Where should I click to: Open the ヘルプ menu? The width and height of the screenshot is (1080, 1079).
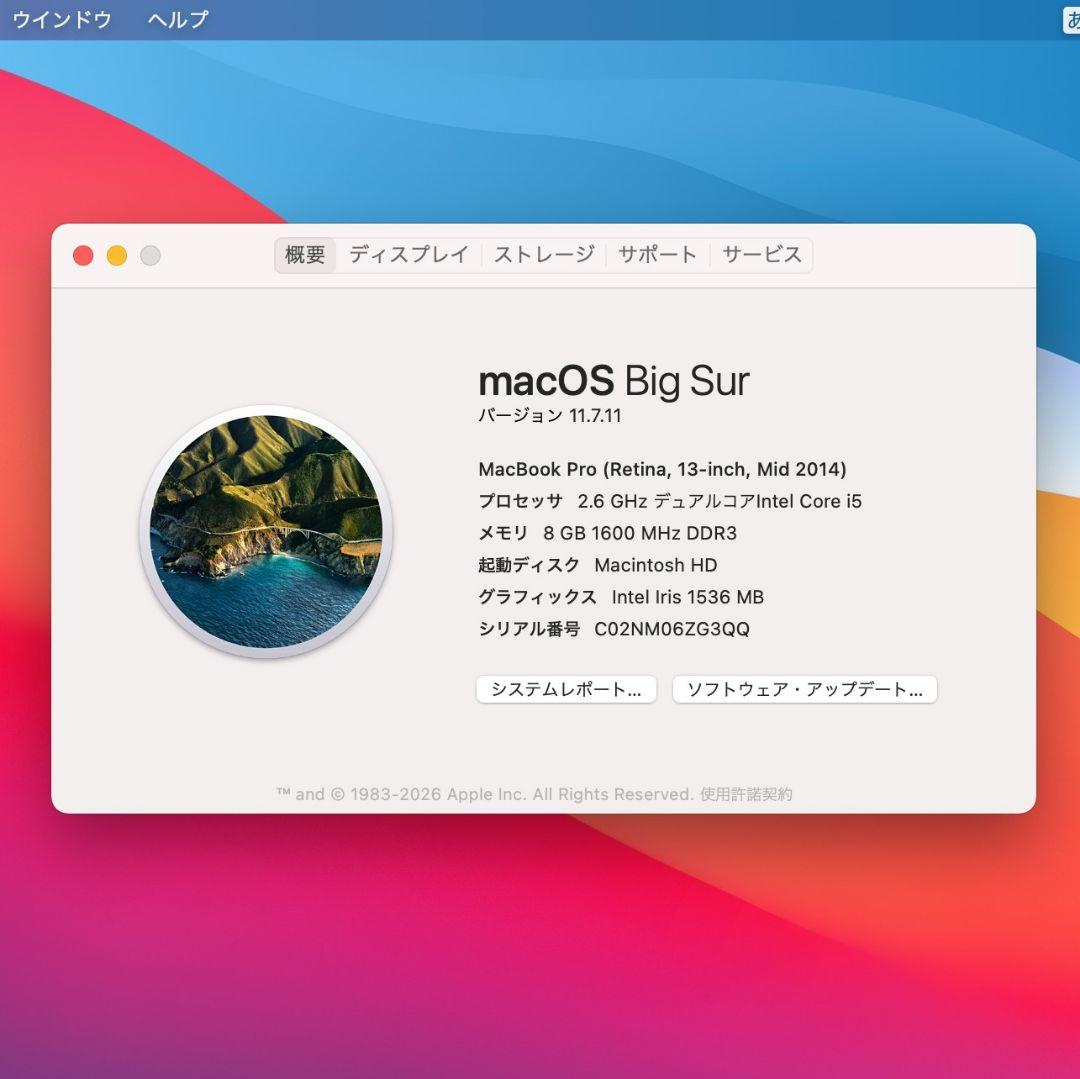(x=178, y=17)
